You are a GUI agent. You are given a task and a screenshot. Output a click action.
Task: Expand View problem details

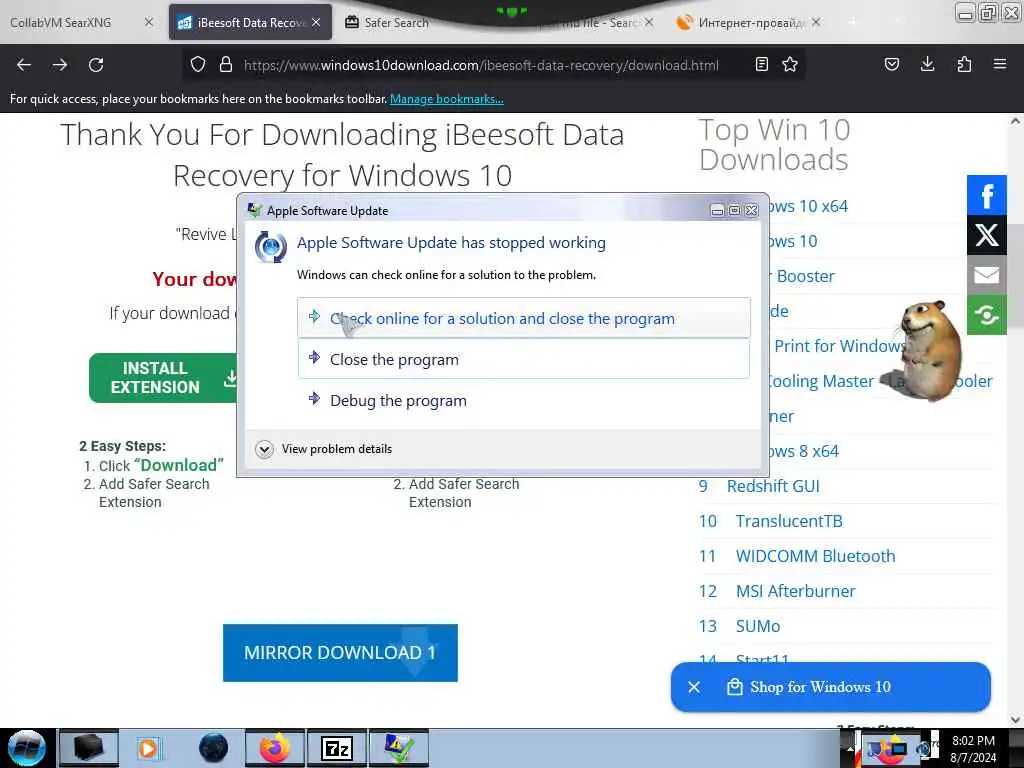tap(324, 449)
